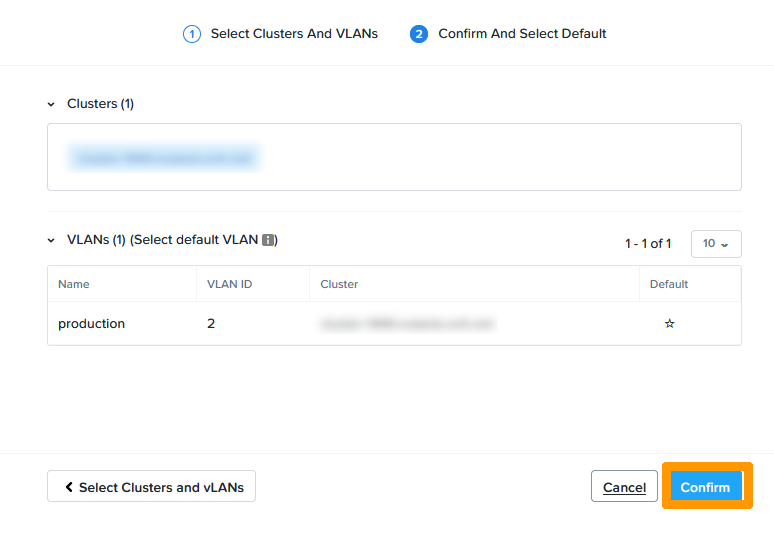The height and width of the screenshot is (559, 774).
Task: Mark production VLAN as default with star
Action: click(x=669, y=324)
